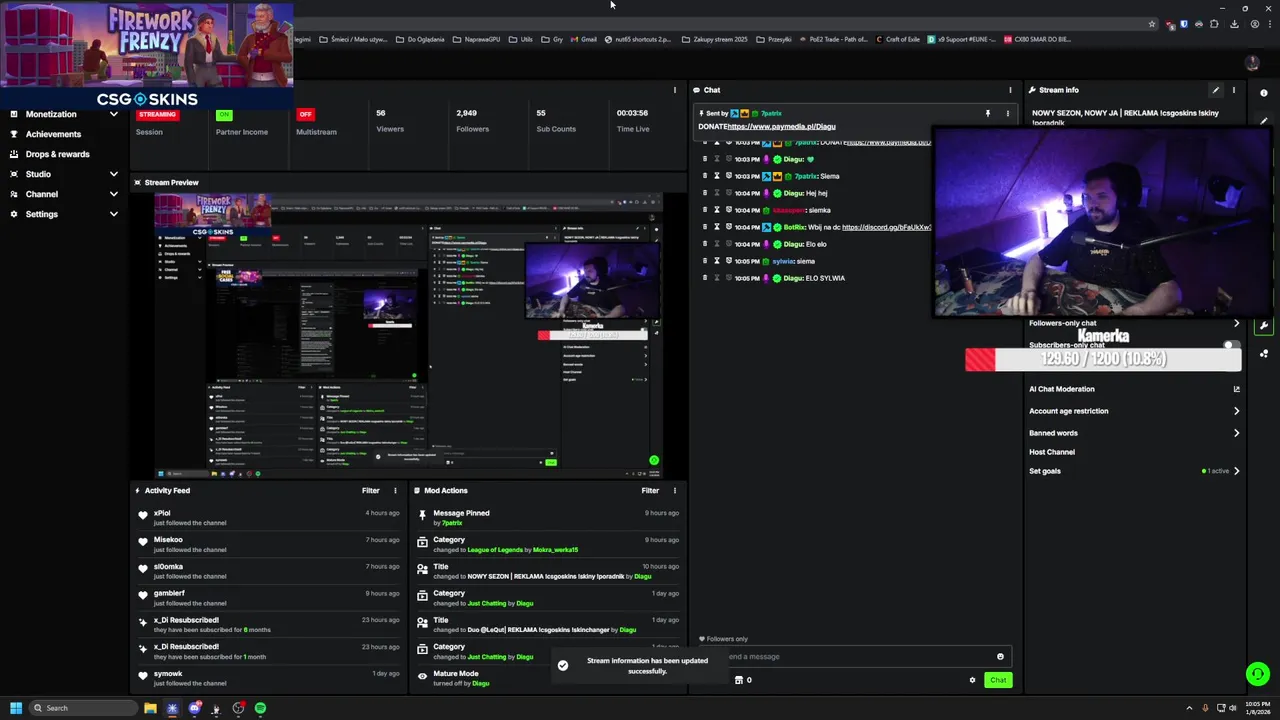Click the Windows taskbar Search box
The image size is (1280, 720).
coord(81,708)
